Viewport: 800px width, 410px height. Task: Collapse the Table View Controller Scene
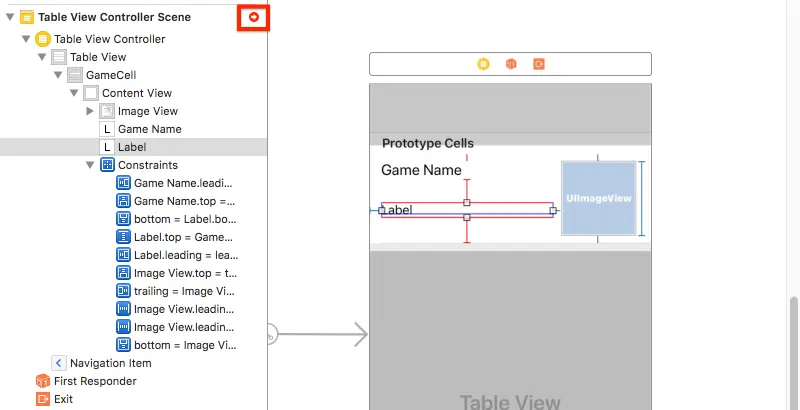(x=10, y=17)
